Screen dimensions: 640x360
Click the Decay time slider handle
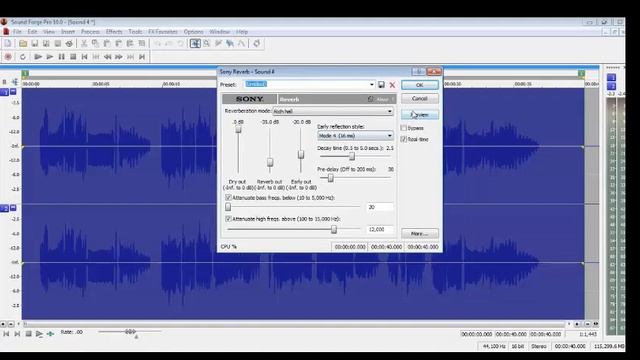[x=352, y=156]
